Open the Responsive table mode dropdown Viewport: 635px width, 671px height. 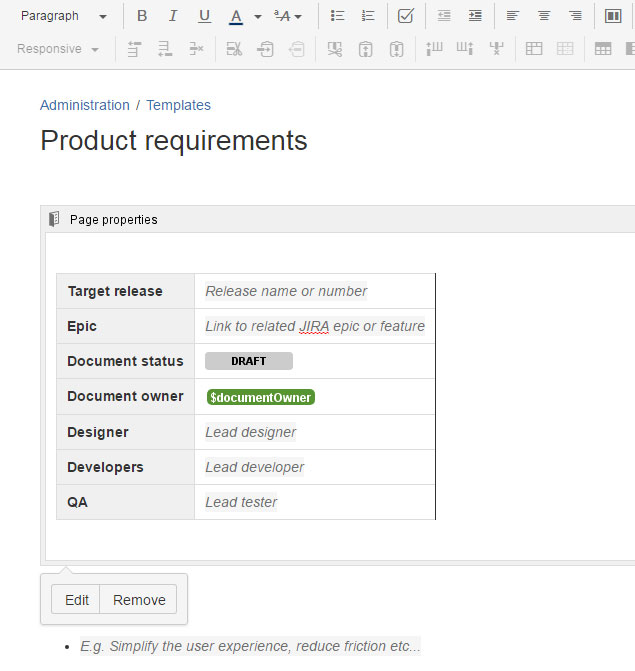coord(58,49)
